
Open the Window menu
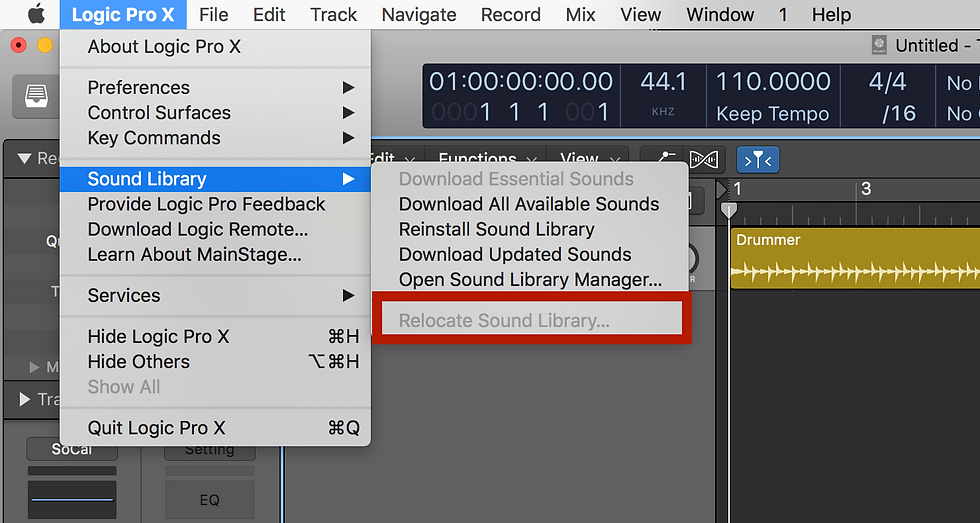[x=720, y=14]
